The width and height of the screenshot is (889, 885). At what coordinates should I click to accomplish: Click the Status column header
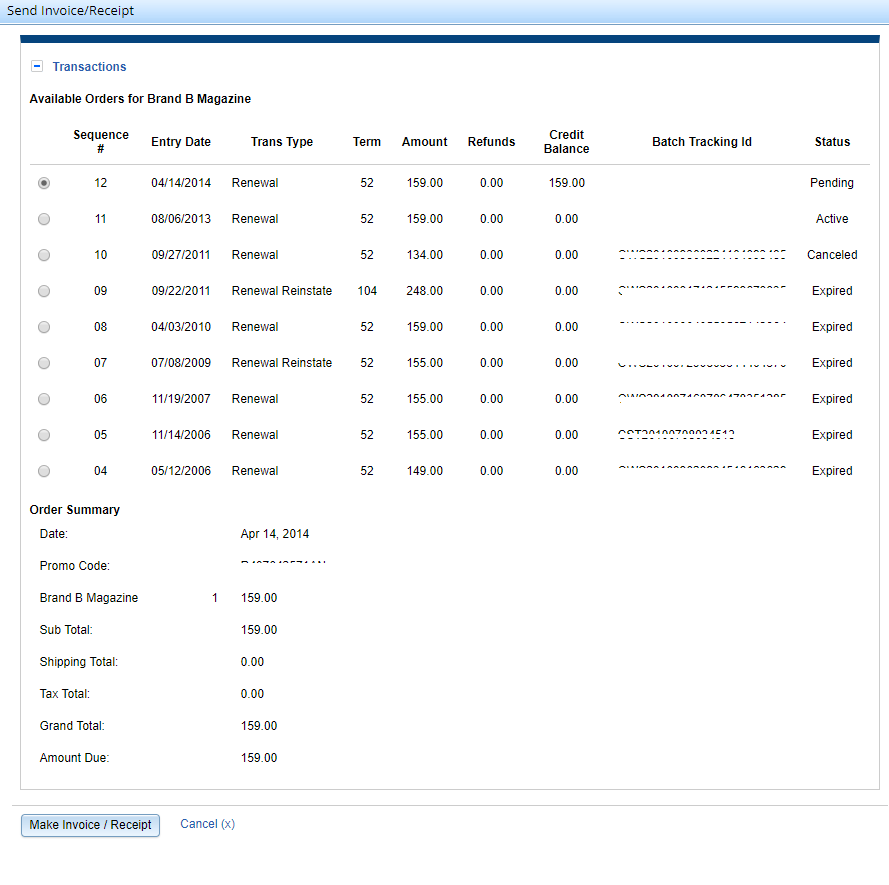coord(832,142)
